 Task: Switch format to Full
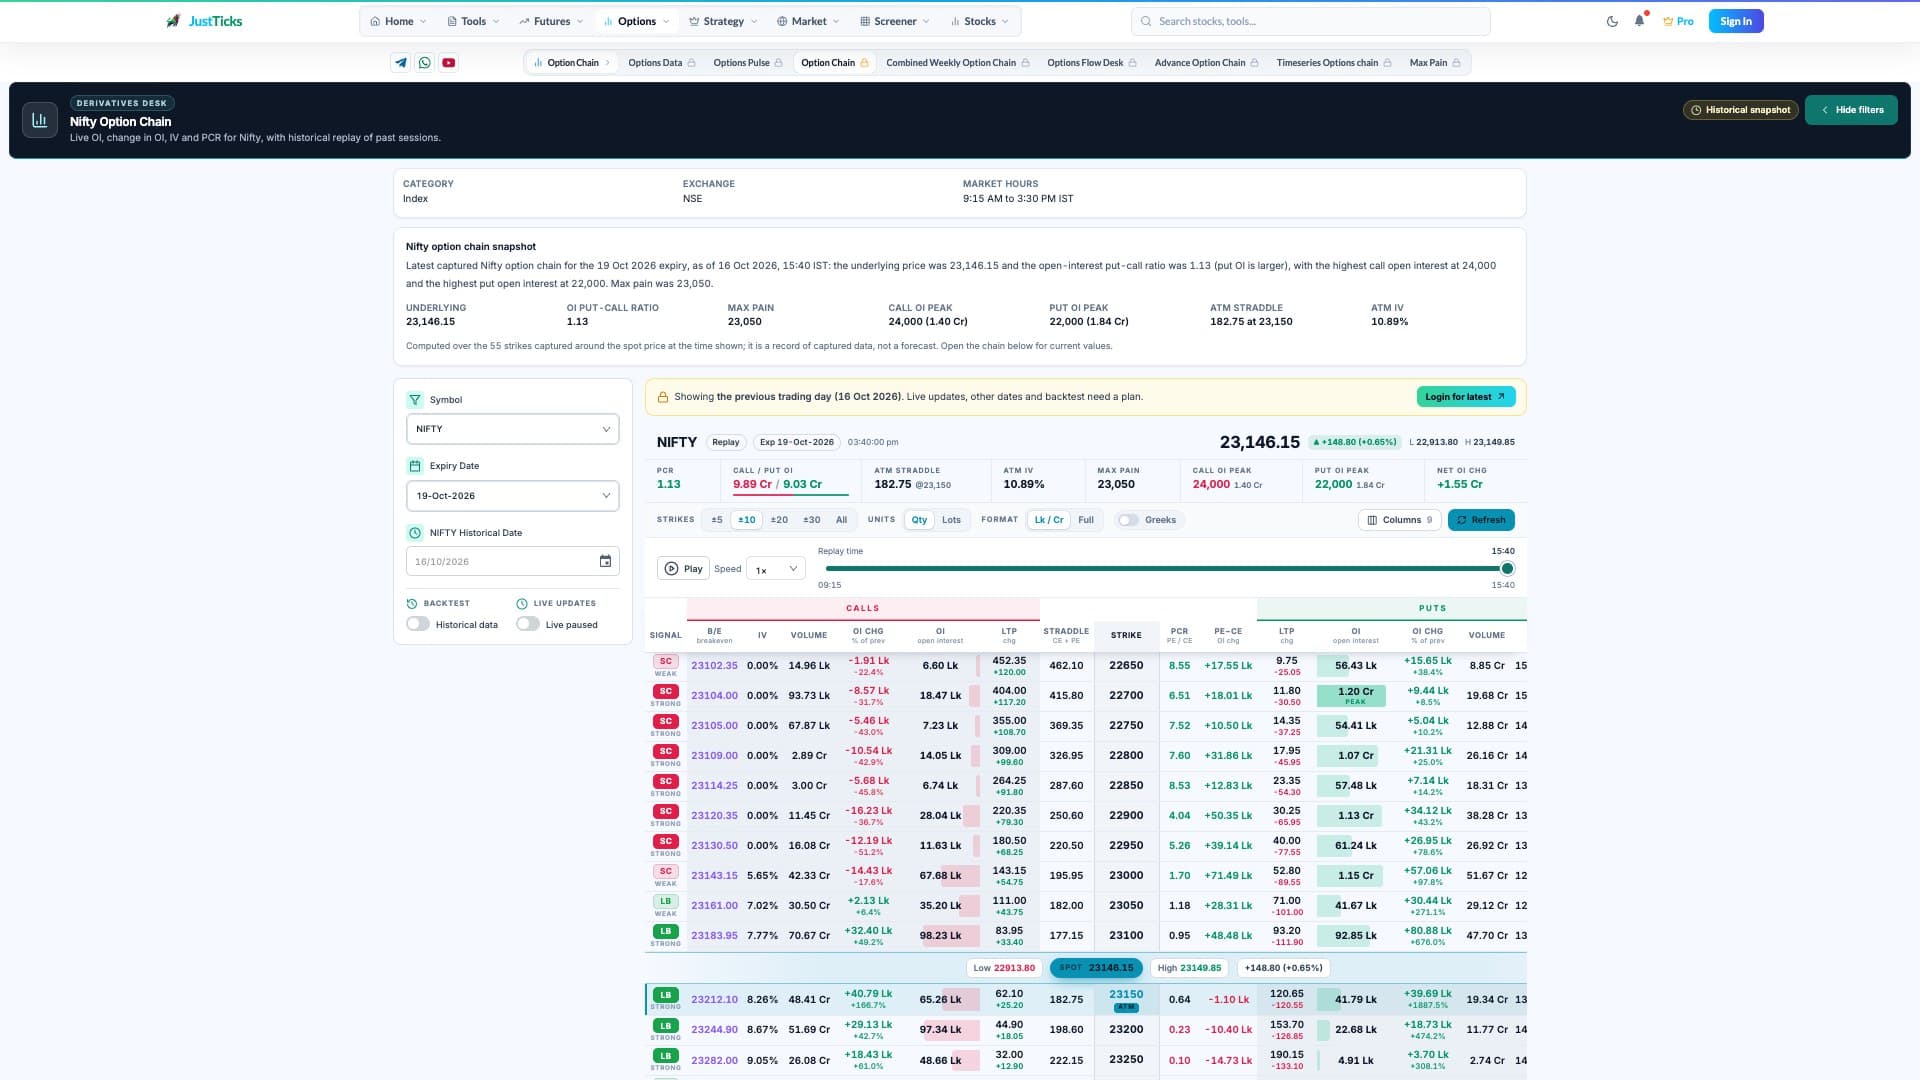click(x=1086, y=520)
